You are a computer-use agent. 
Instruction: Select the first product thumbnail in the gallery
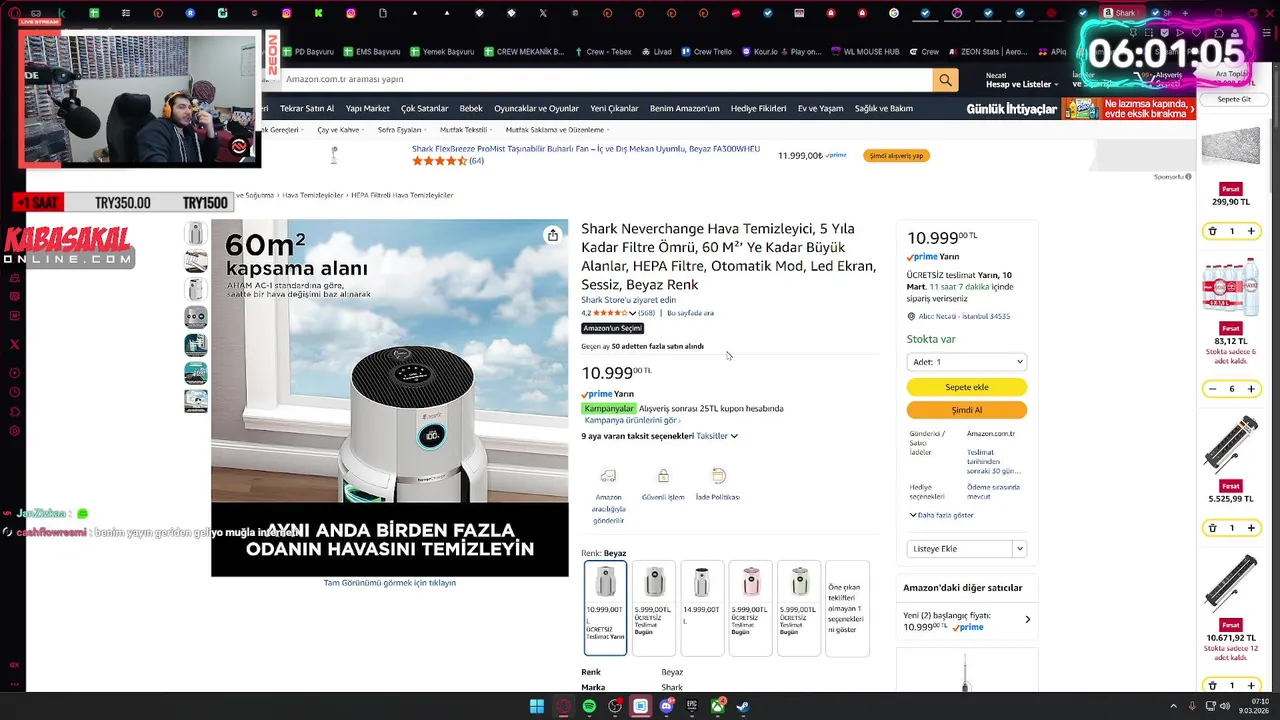196,233
